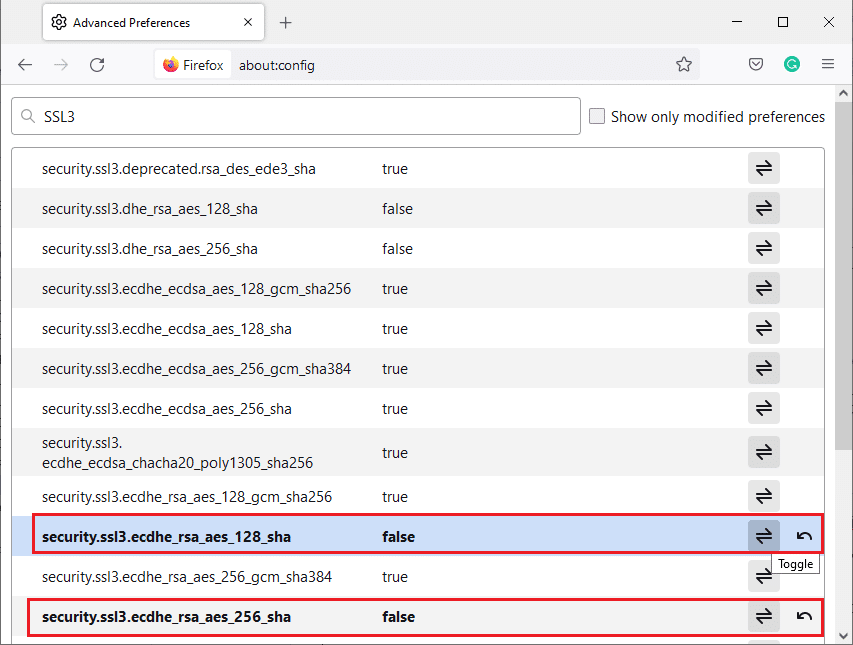The width and height of the screenshot is (853, 645).
Task: Open the Firefox hamburger menu
Action: (x=828, y=64)
